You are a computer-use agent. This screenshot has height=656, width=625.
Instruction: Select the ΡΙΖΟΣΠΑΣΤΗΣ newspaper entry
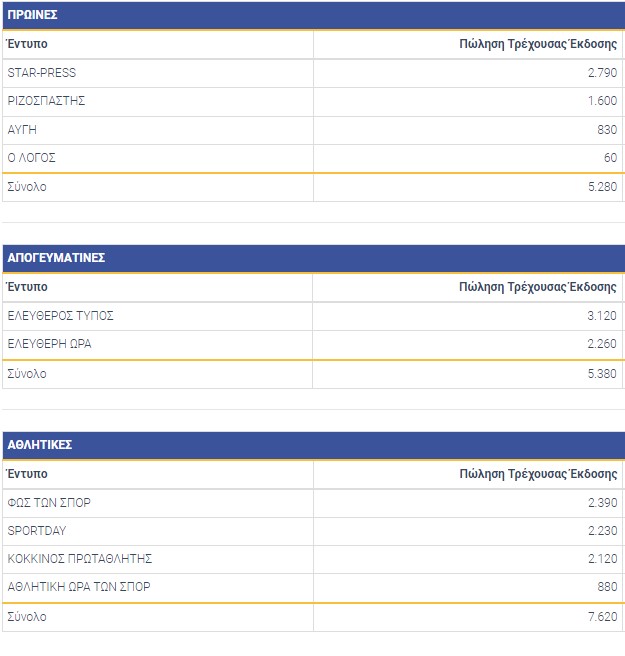(46, 101)
